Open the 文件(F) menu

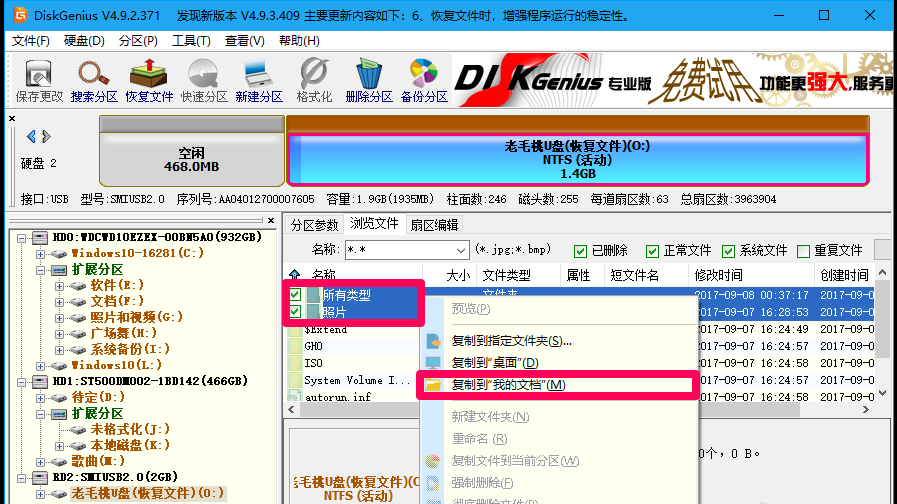(31, 41)
